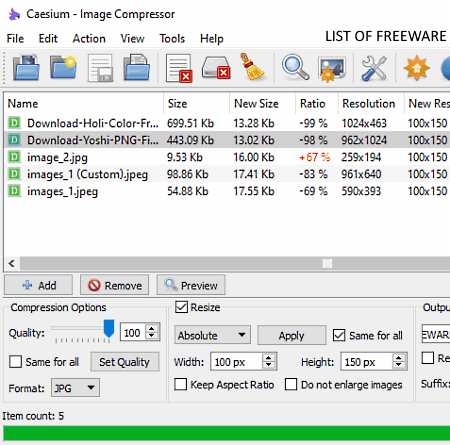This screenshot has width=450, height=445.
Task: Increase the Width value with the up arrow
Action: tap(269, 358)
